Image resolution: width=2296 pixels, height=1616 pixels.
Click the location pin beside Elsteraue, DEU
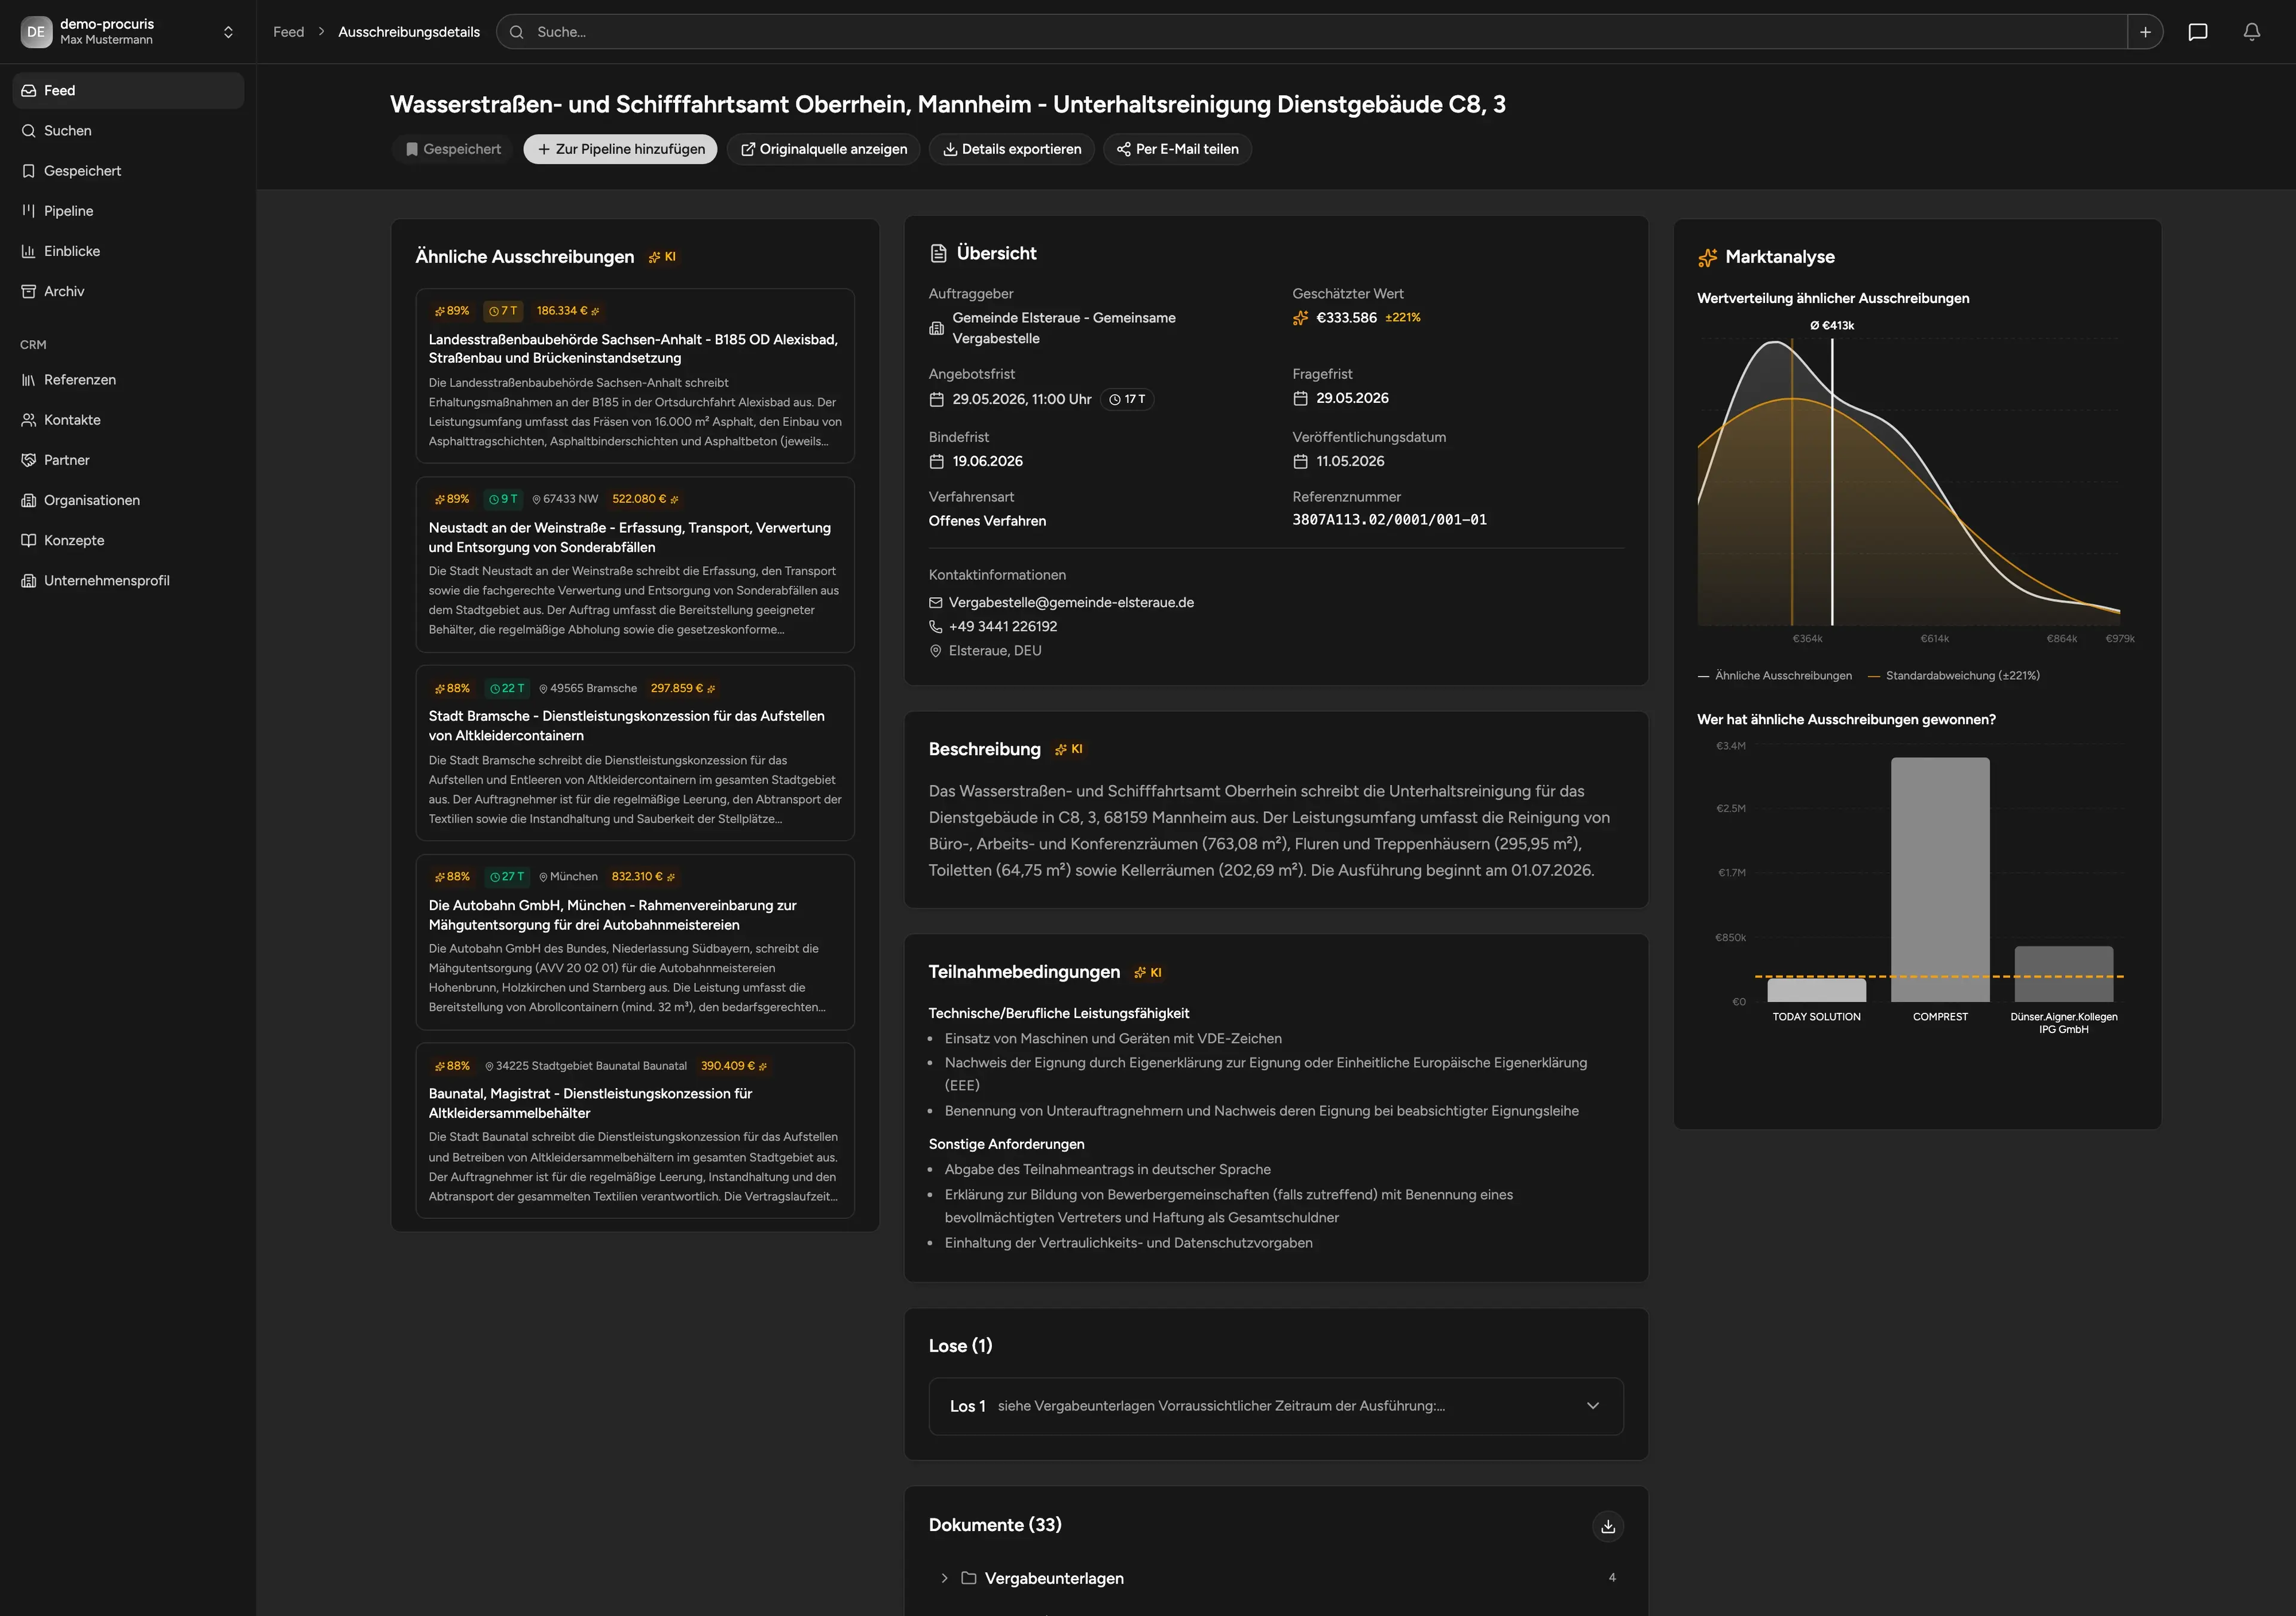point(936,651)
